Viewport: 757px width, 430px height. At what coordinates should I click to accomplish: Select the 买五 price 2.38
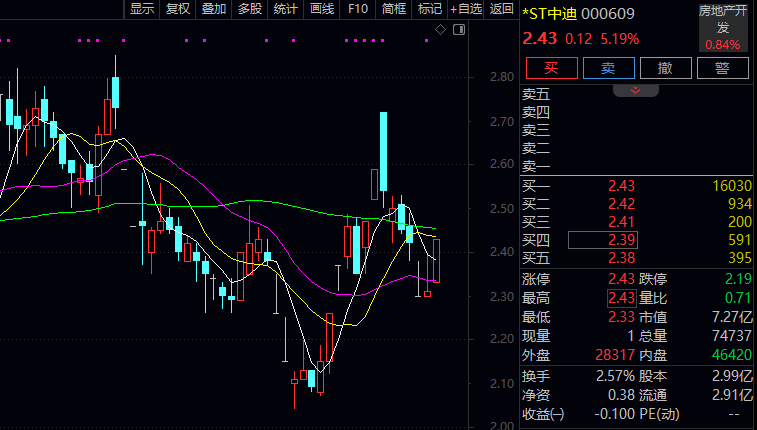coord(621,258)
